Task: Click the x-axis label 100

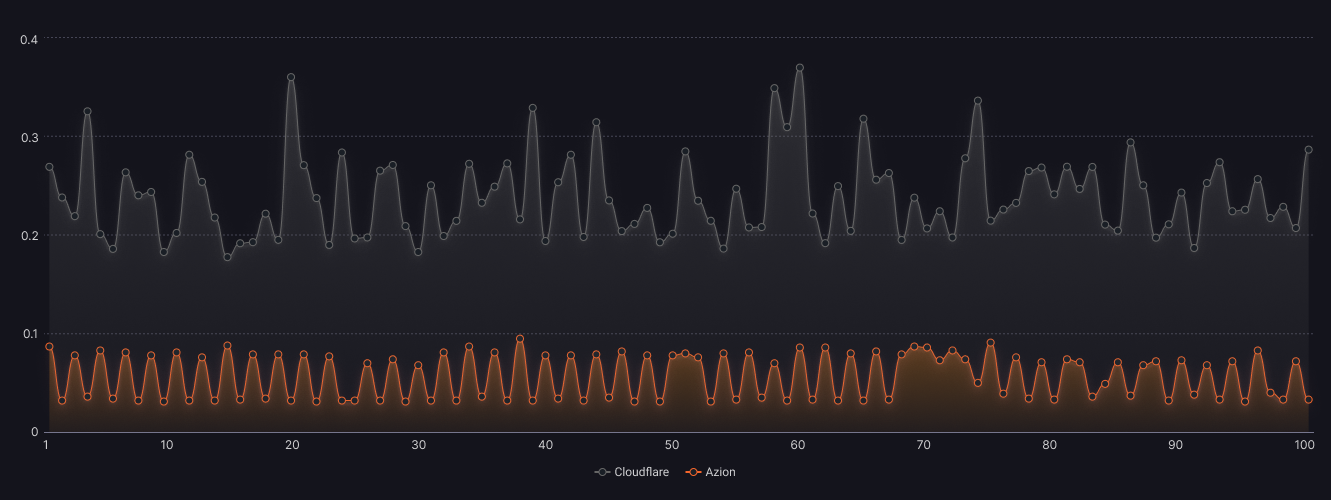Action: 1303,445
